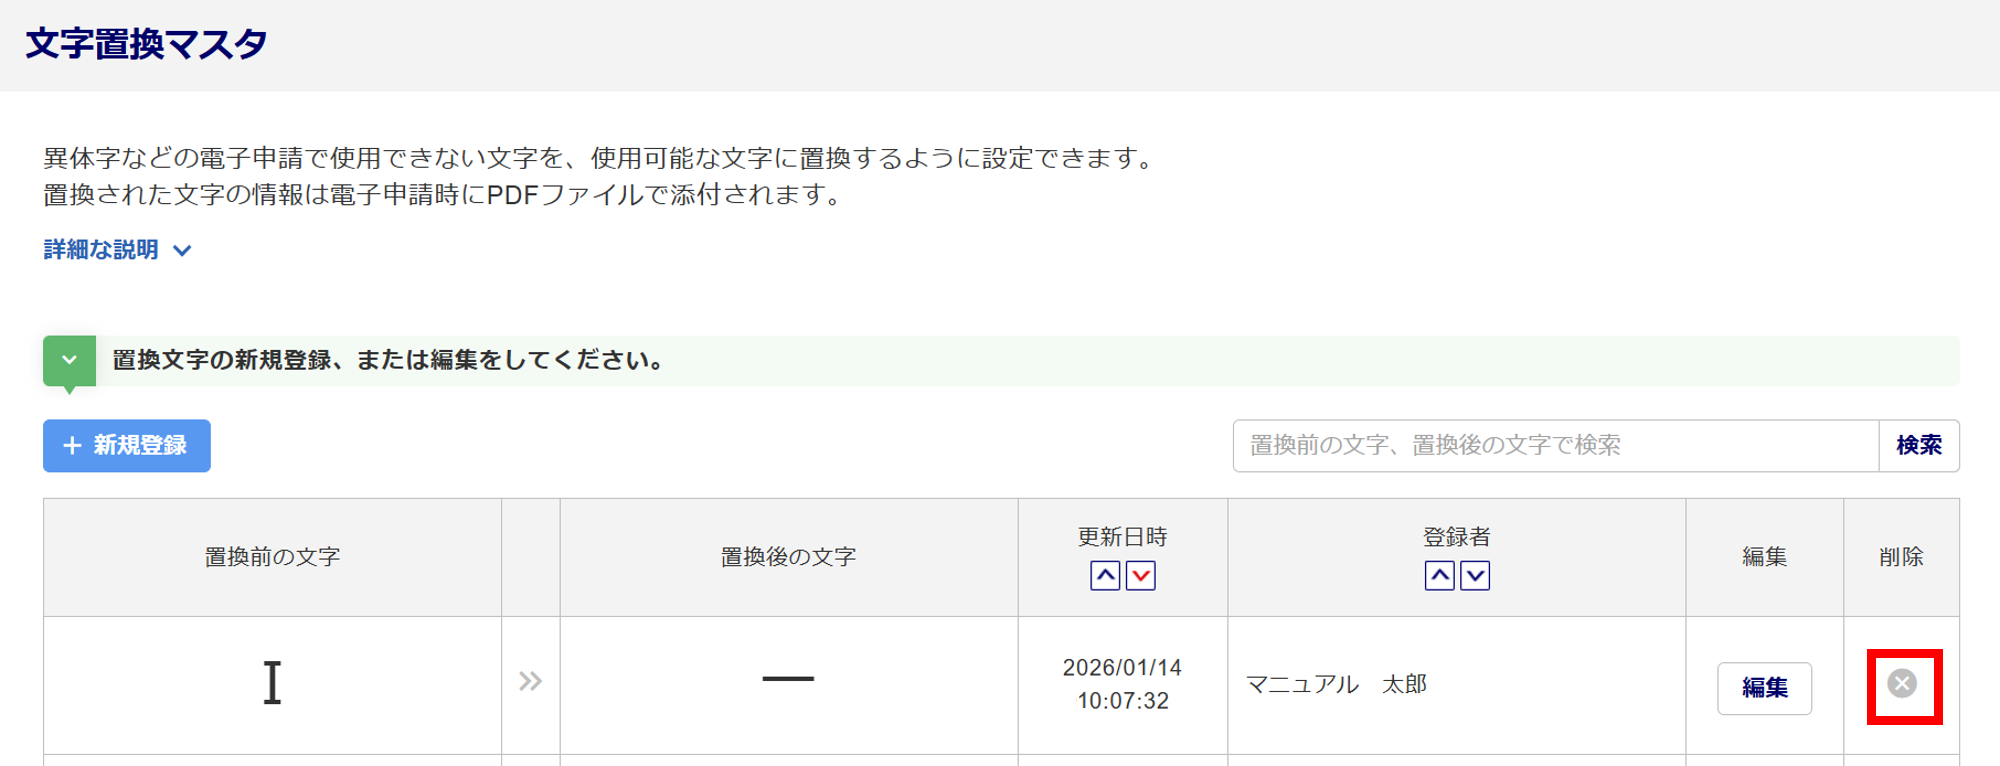Screen dimensions: 2000x766
Task: Sort 登録者 column descending
Action: (1475, 576)
